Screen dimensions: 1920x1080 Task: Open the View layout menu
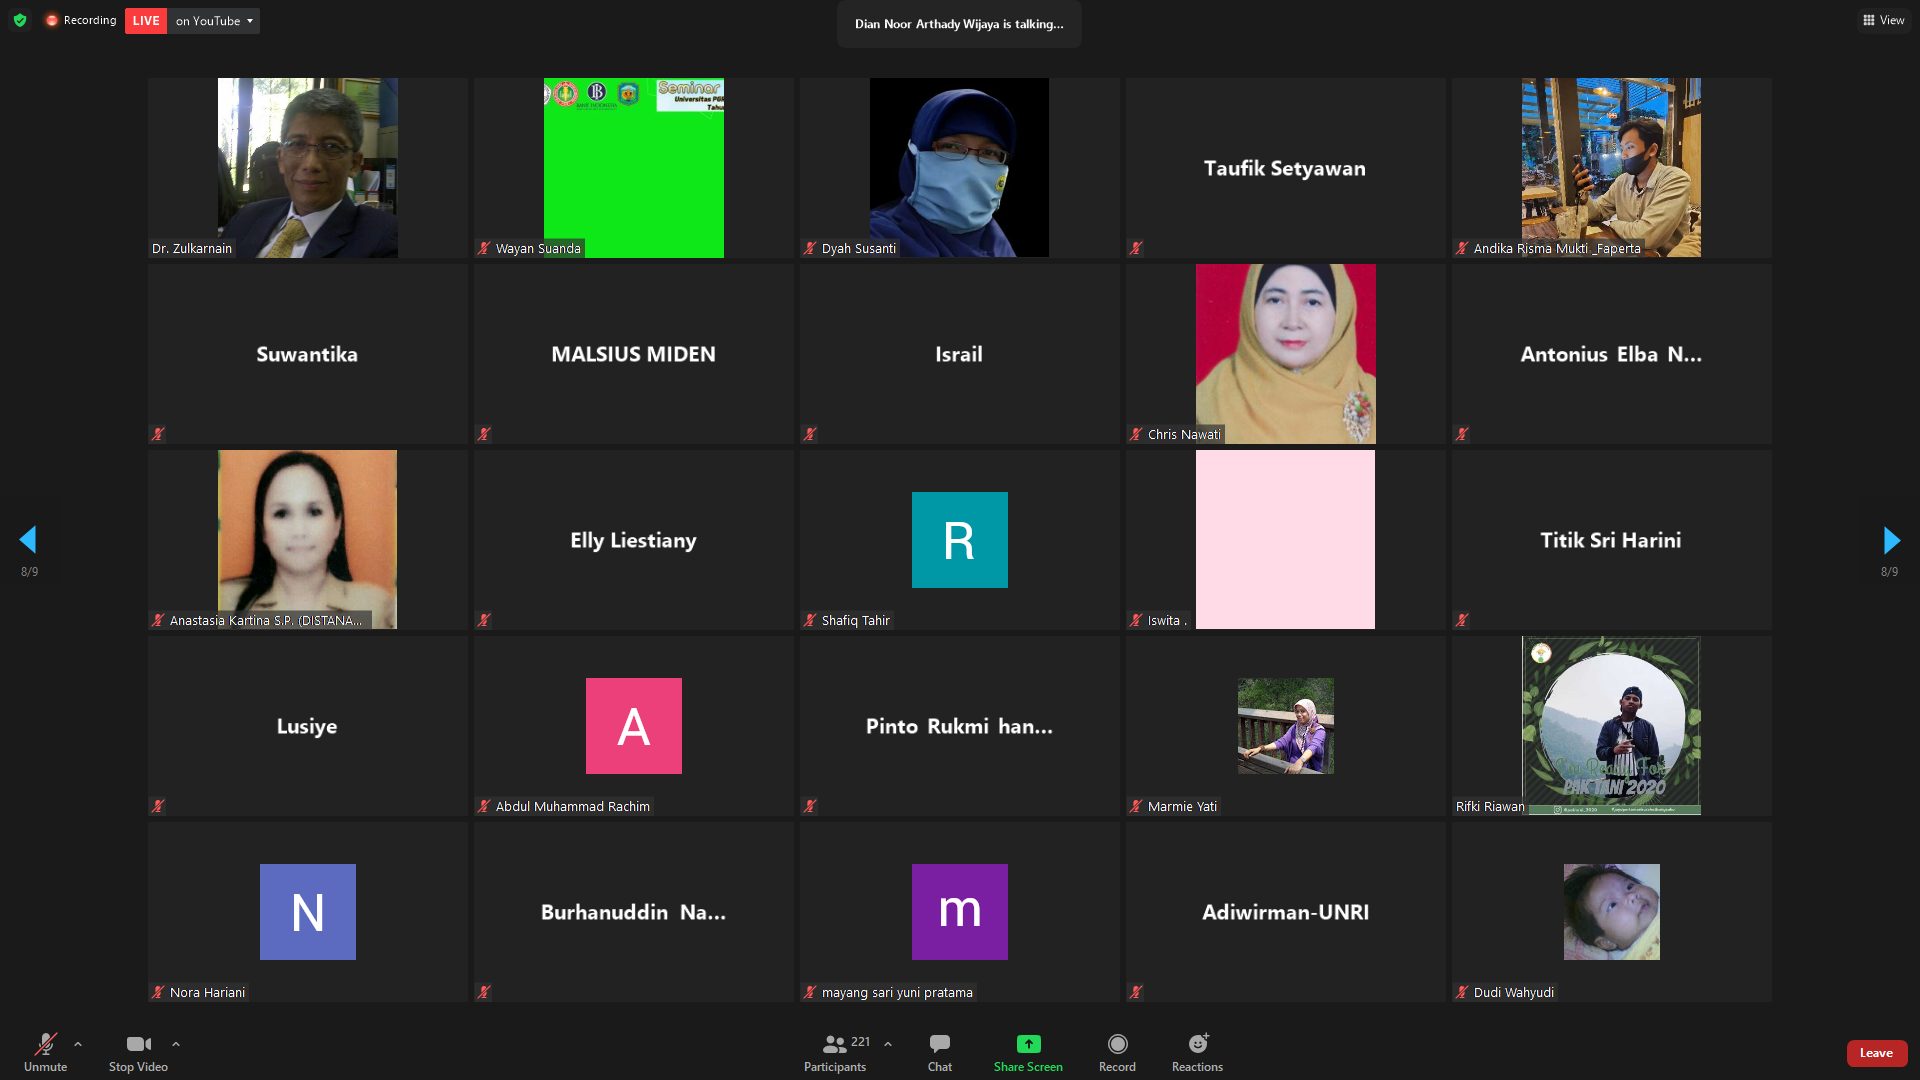click(1884, 20)
